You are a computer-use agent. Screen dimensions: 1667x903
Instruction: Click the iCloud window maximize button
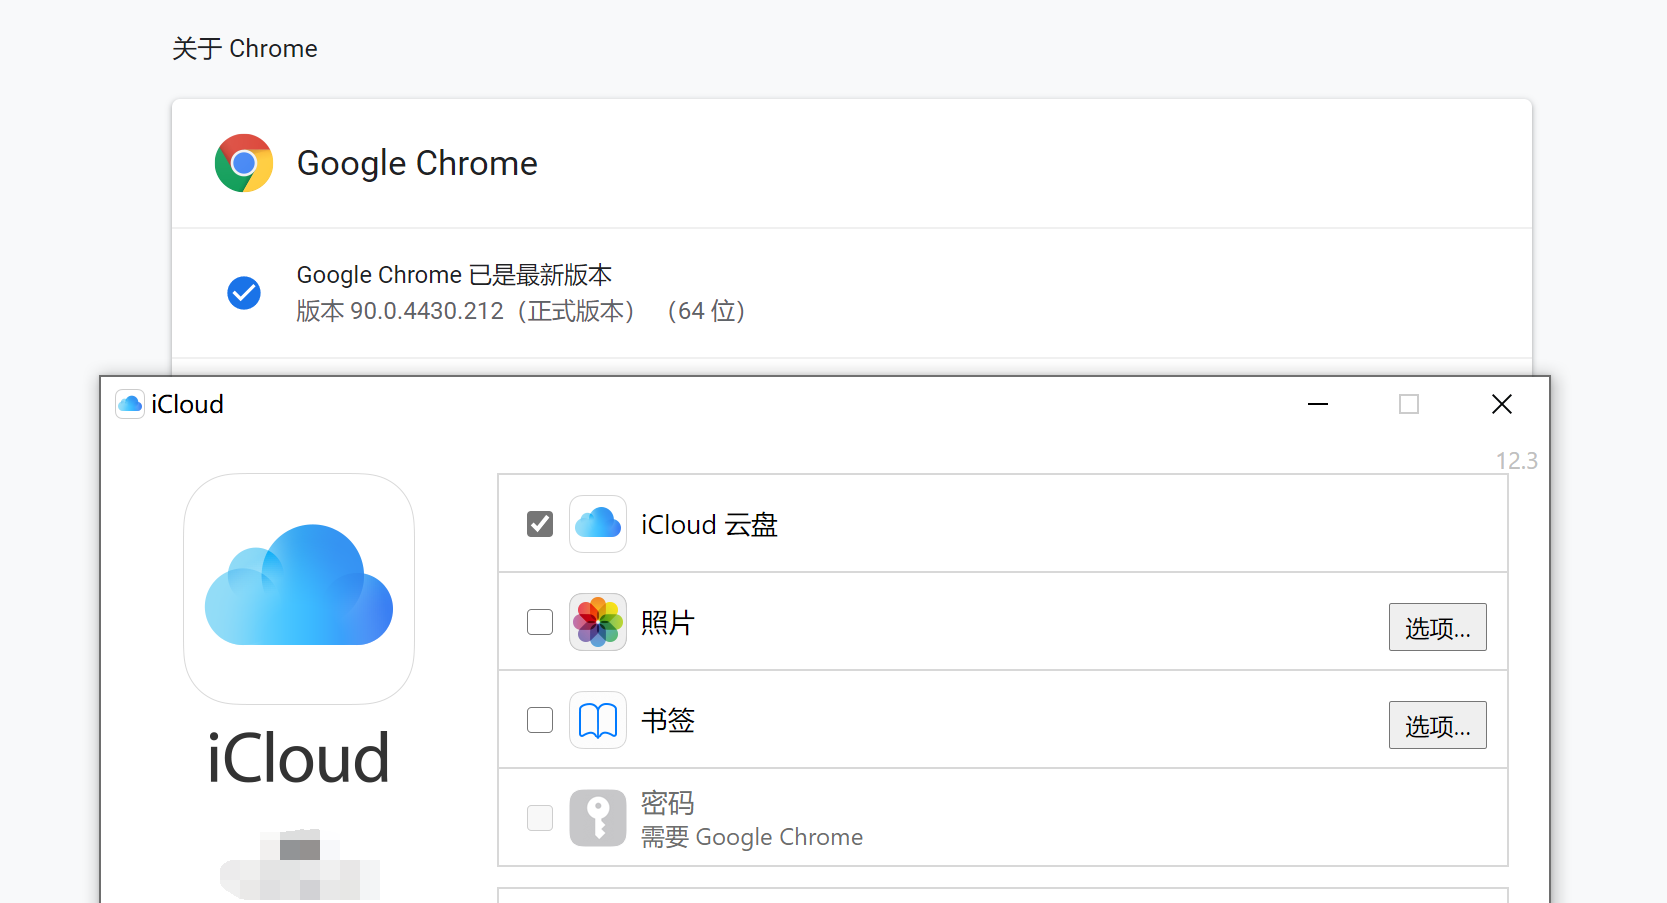tap(1409, 404)
